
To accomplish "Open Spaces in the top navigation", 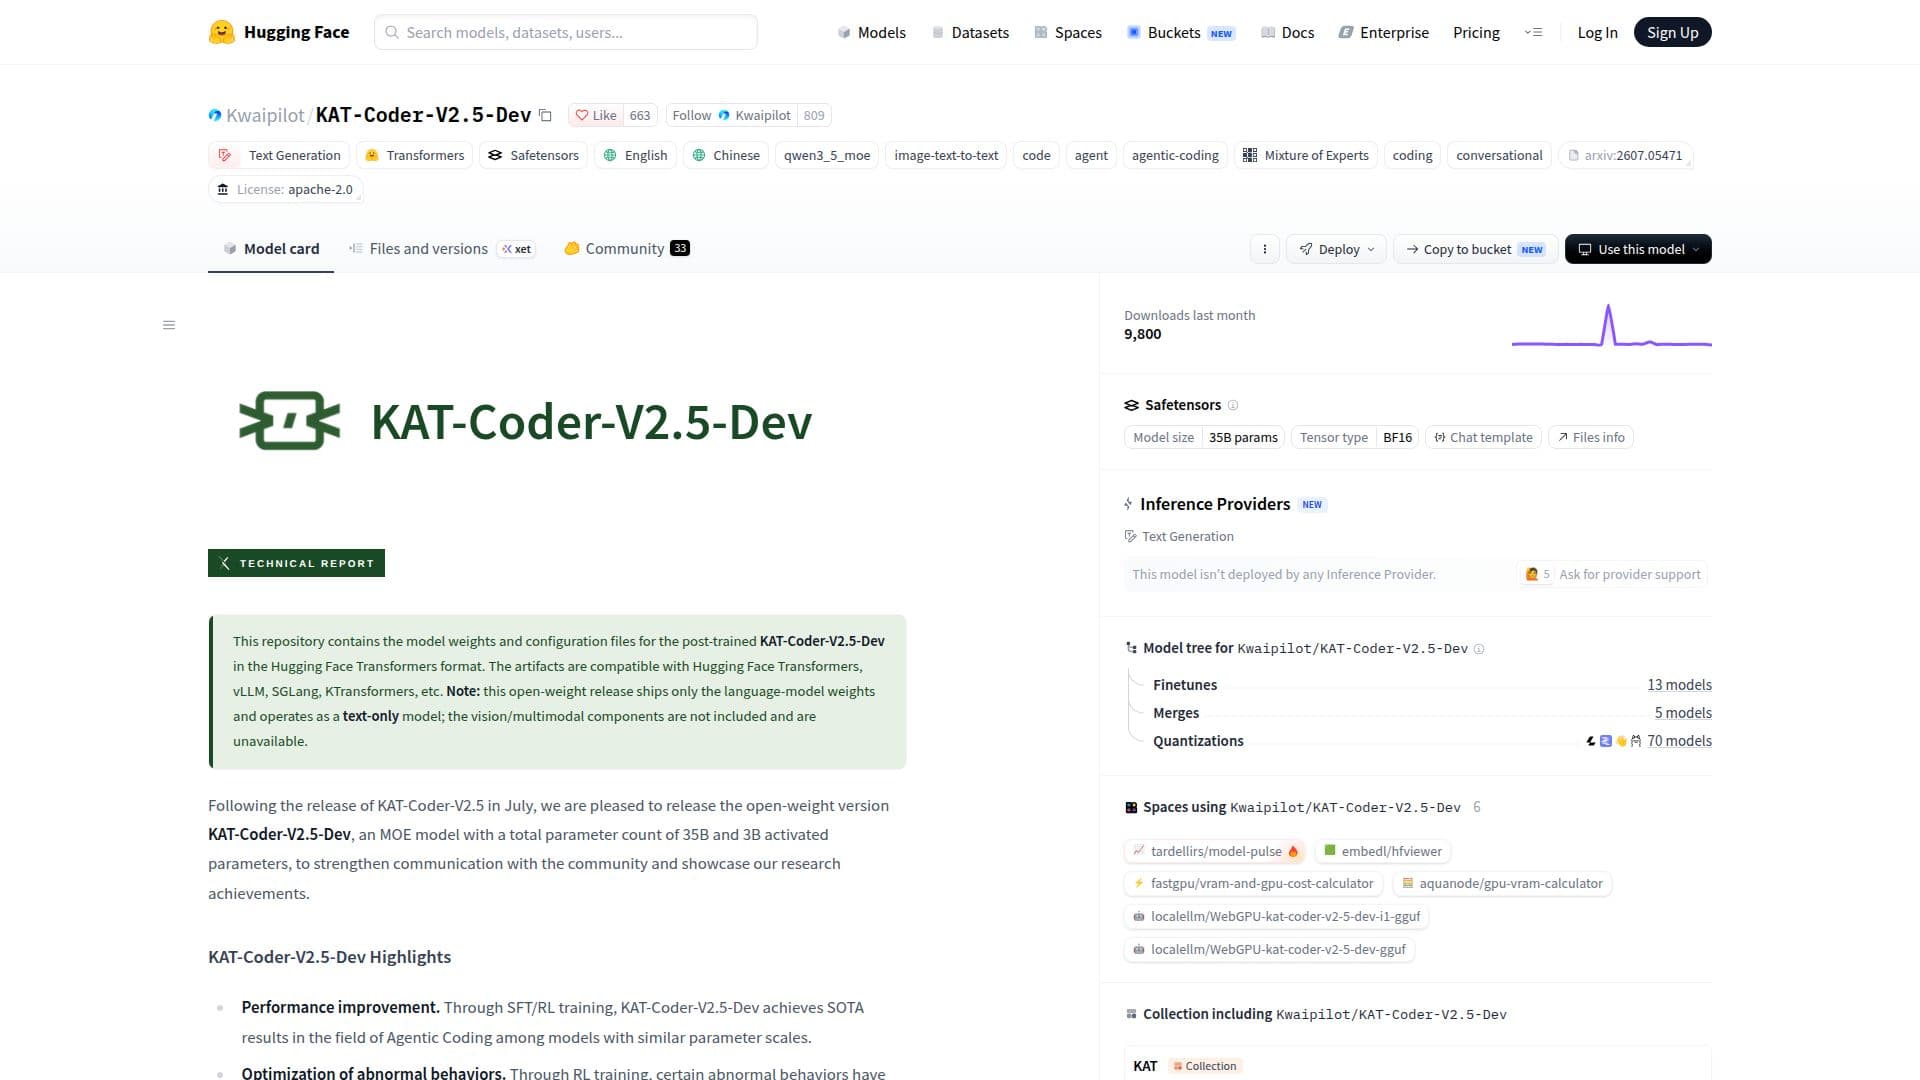I will tap(1068, 32).
